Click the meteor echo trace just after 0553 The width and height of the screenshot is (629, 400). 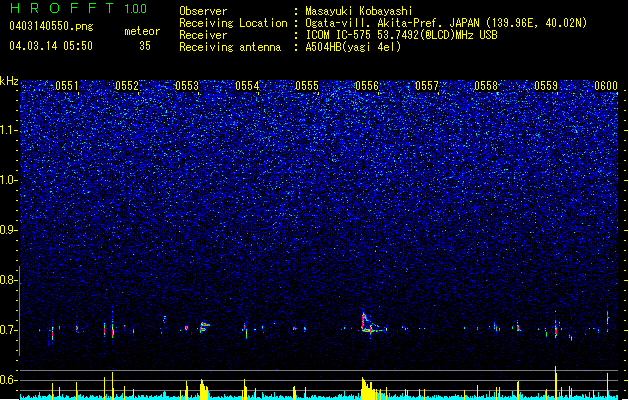coord(204,327)
